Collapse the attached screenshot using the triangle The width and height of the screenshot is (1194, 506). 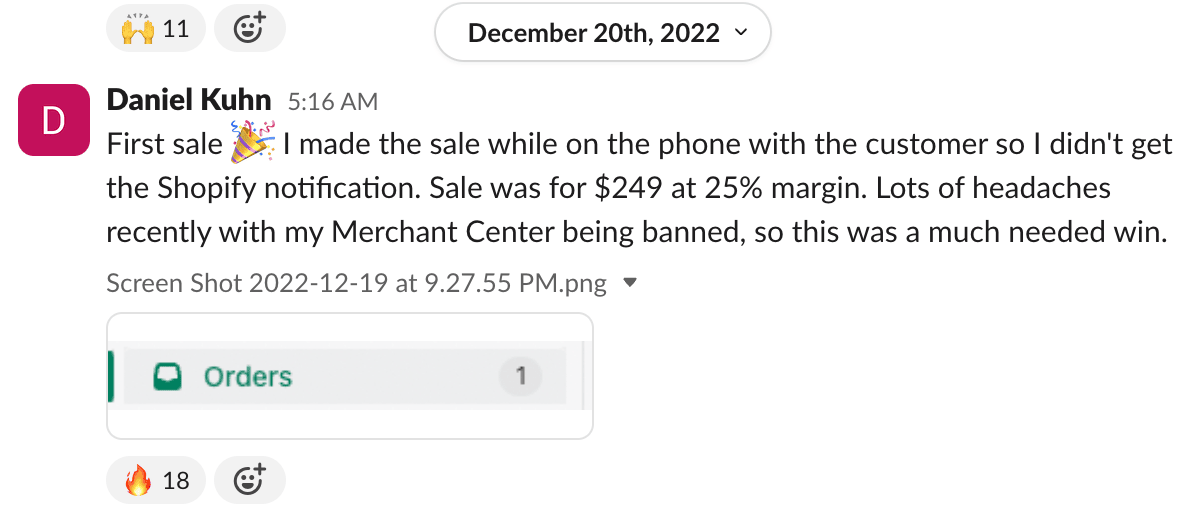tap(629, 283)
